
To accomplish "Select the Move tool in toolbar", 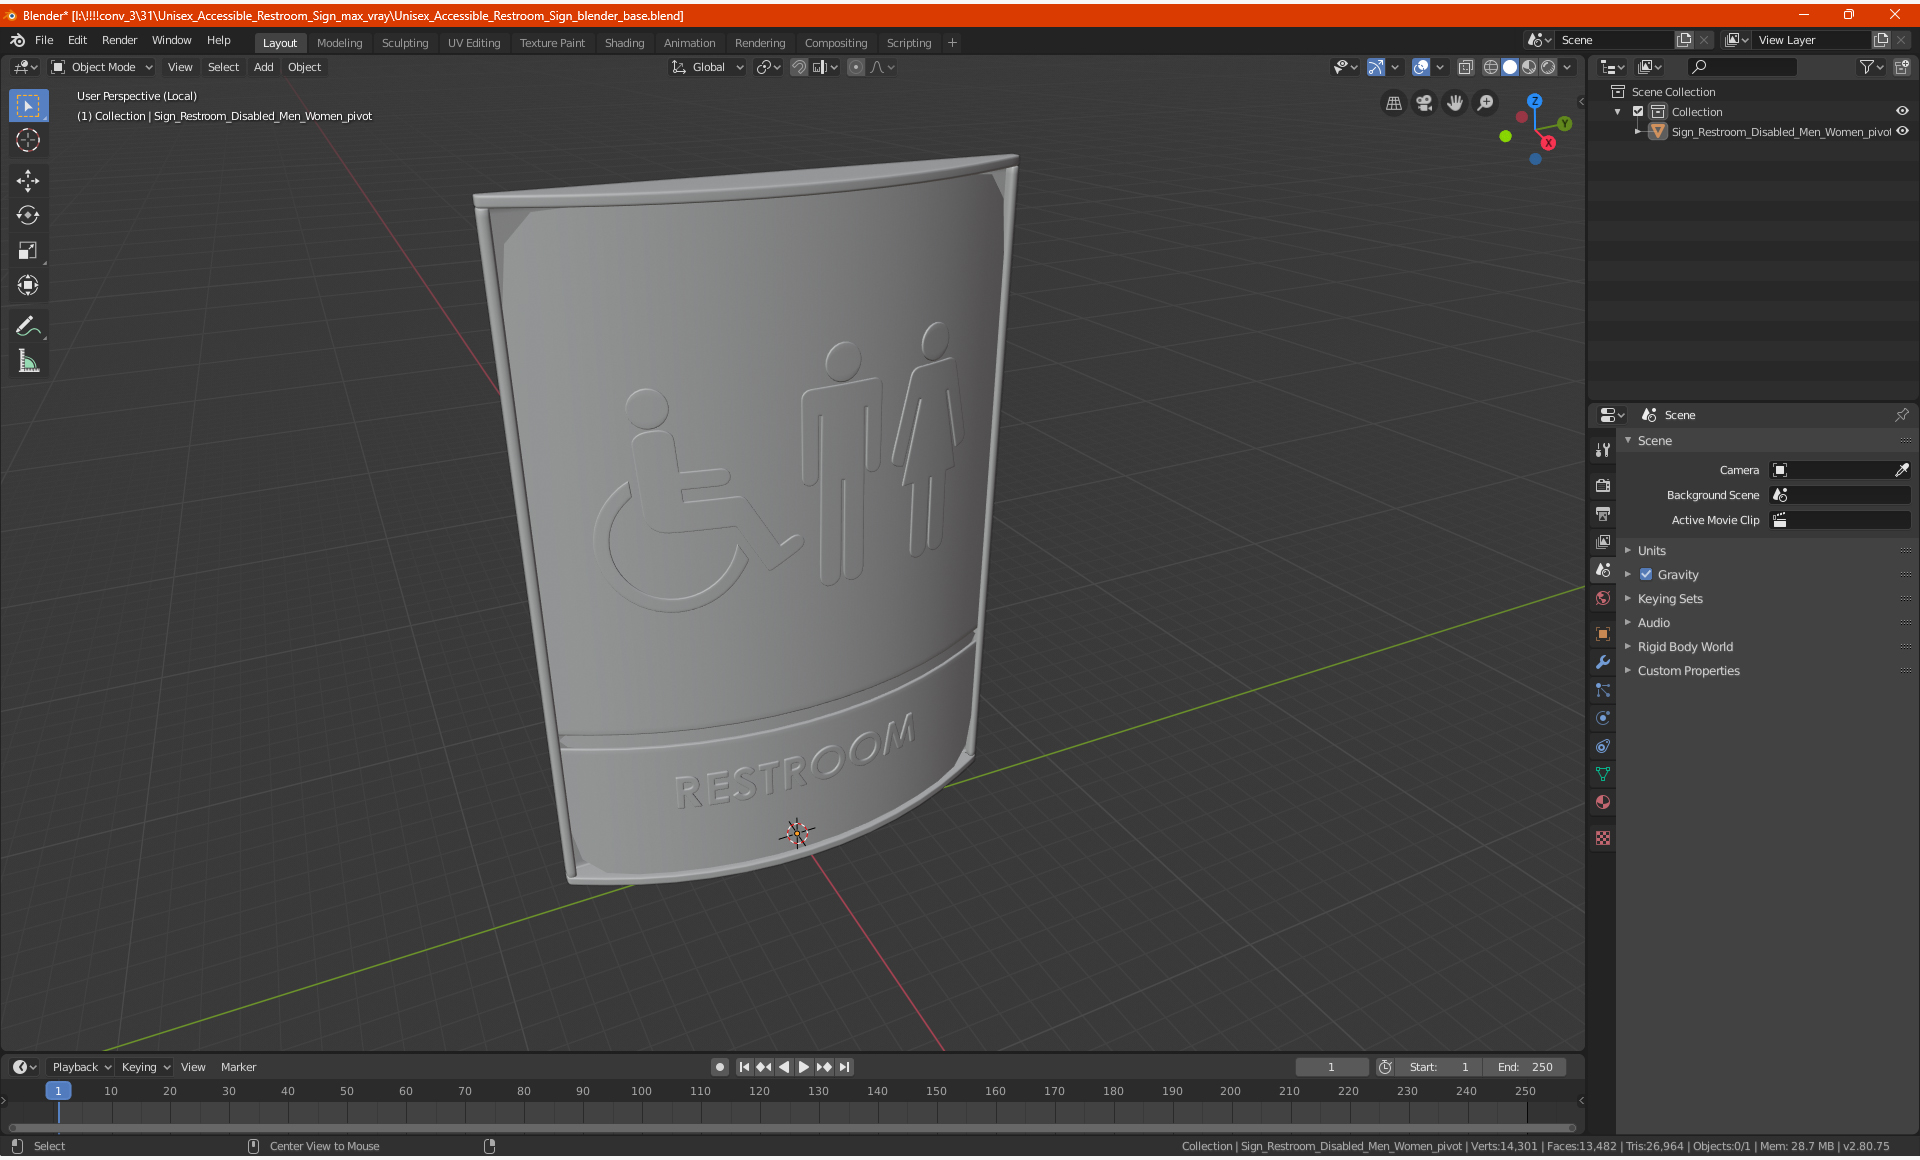I will pos(29,180).
